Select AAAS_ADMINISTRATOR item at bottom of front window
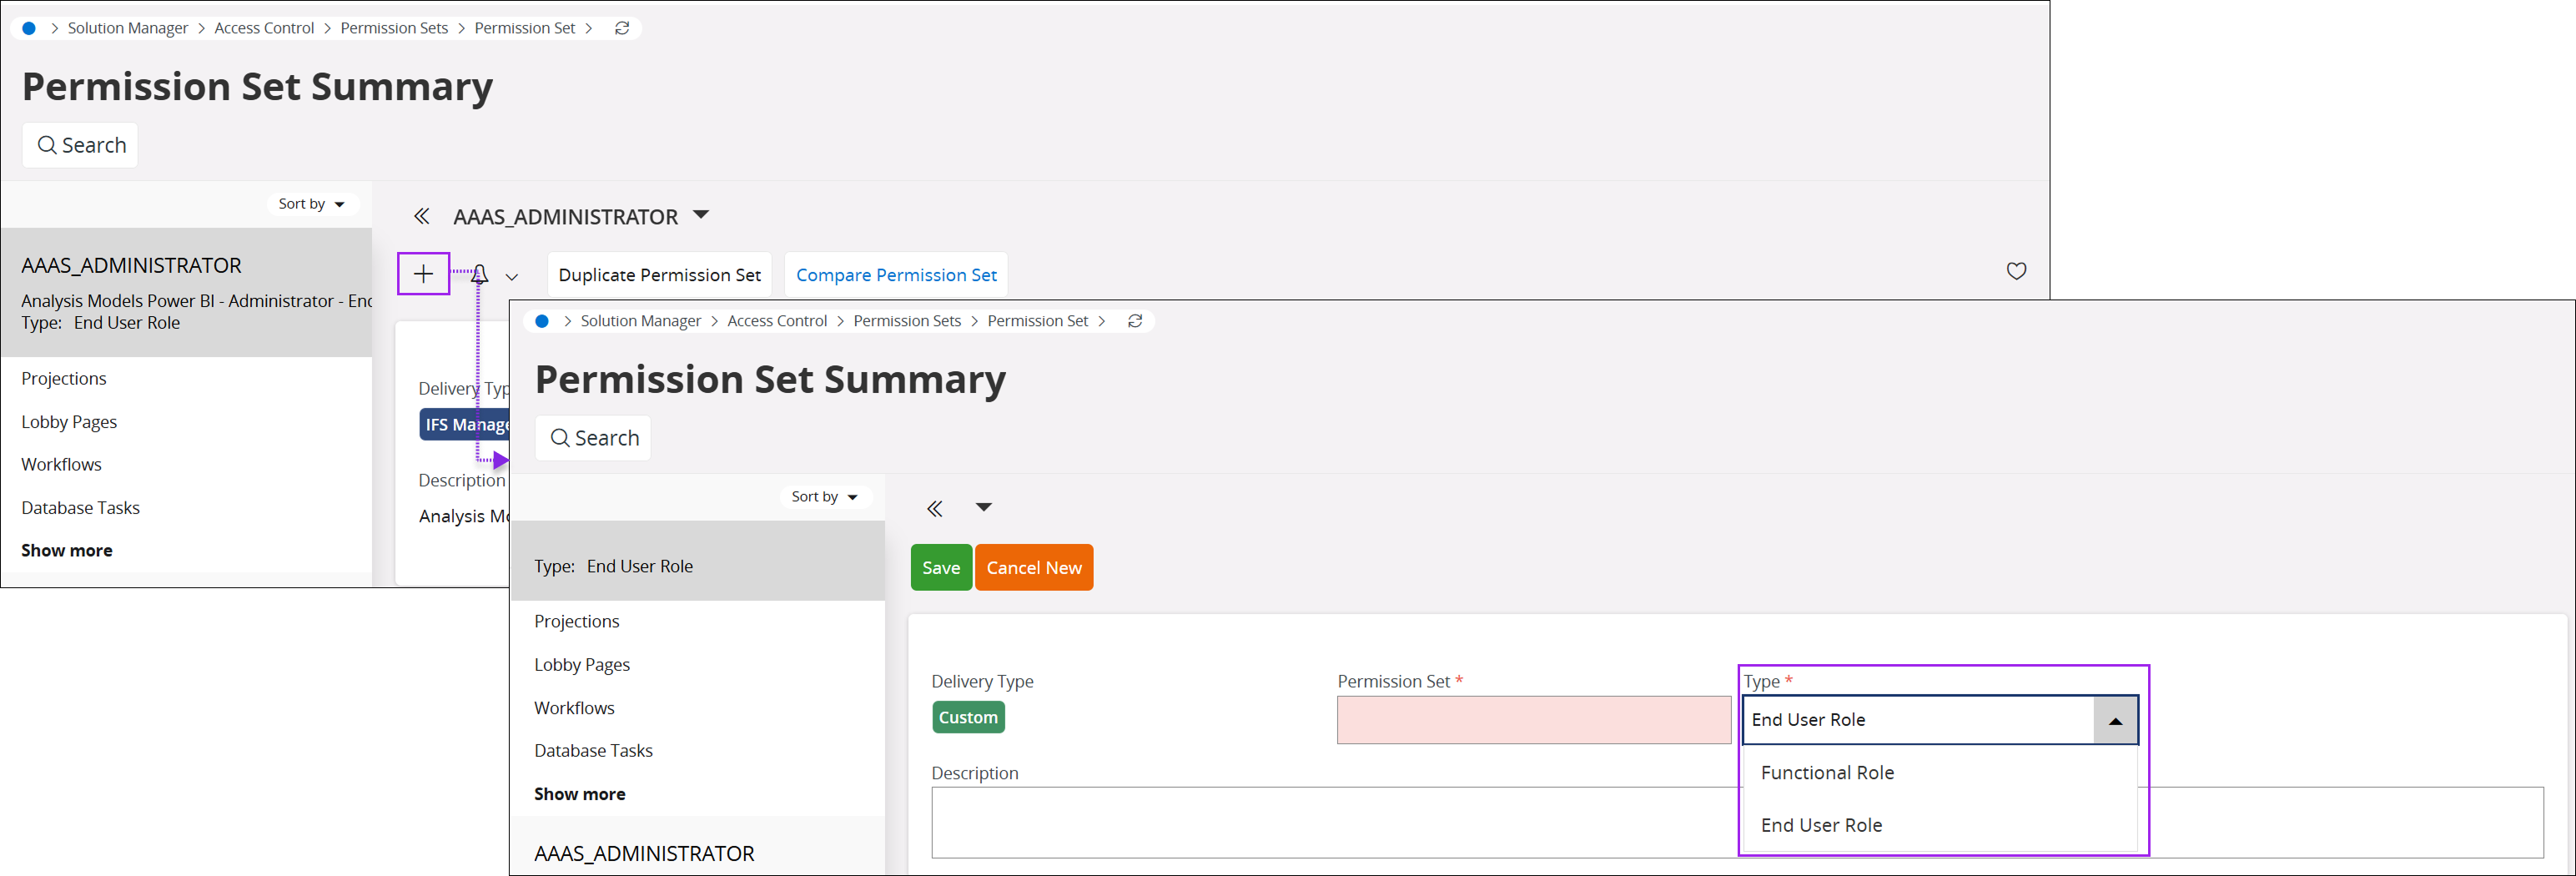The height and width of the screenshot is (876, 2576). pos(644,853)
